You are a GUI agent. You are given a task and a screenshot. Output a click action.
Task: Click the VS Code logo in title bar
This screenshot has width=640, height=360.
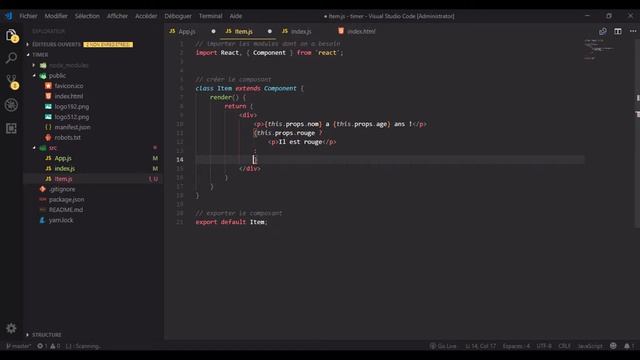coord(9,16)
